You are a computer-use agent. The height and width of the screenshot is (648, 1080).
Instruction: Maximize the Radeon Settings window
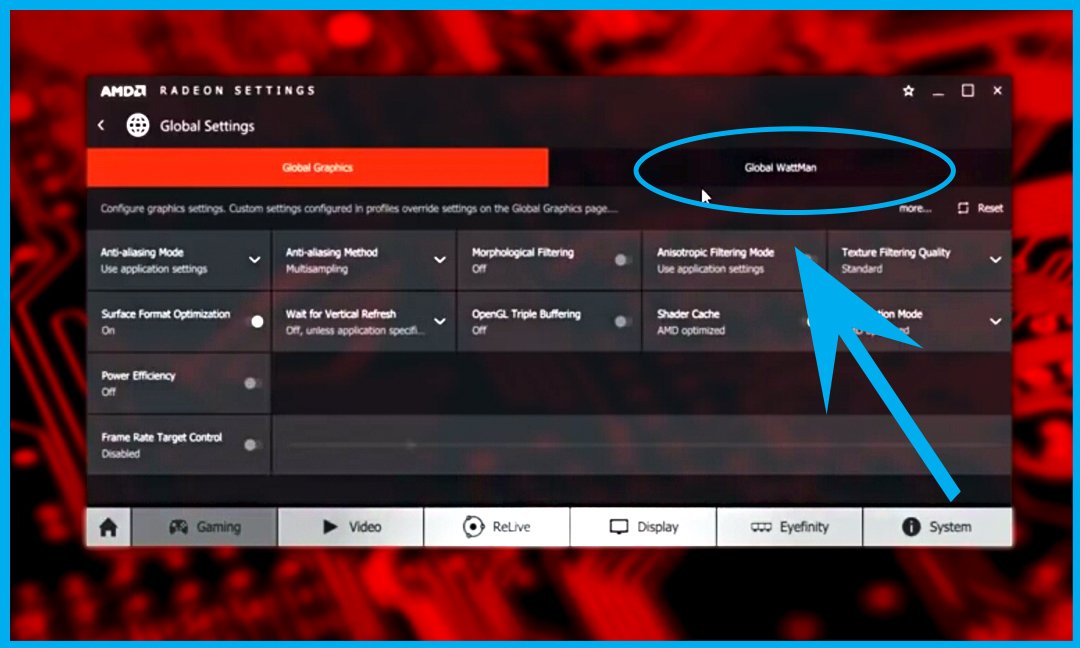(x=968, y=91)
